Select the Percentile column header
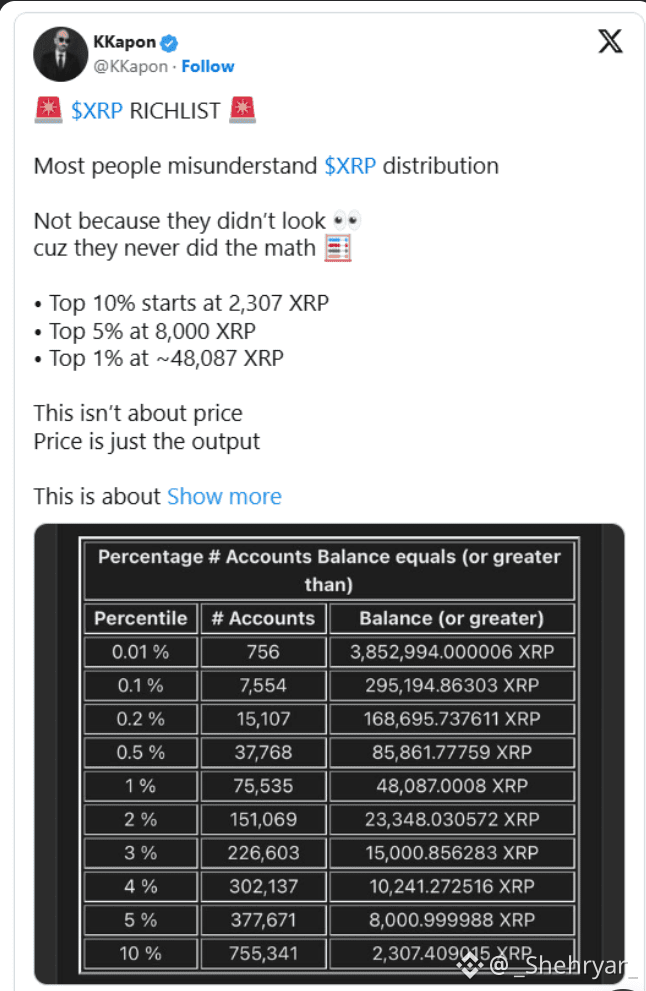The image size is (646, 991). 140,618
